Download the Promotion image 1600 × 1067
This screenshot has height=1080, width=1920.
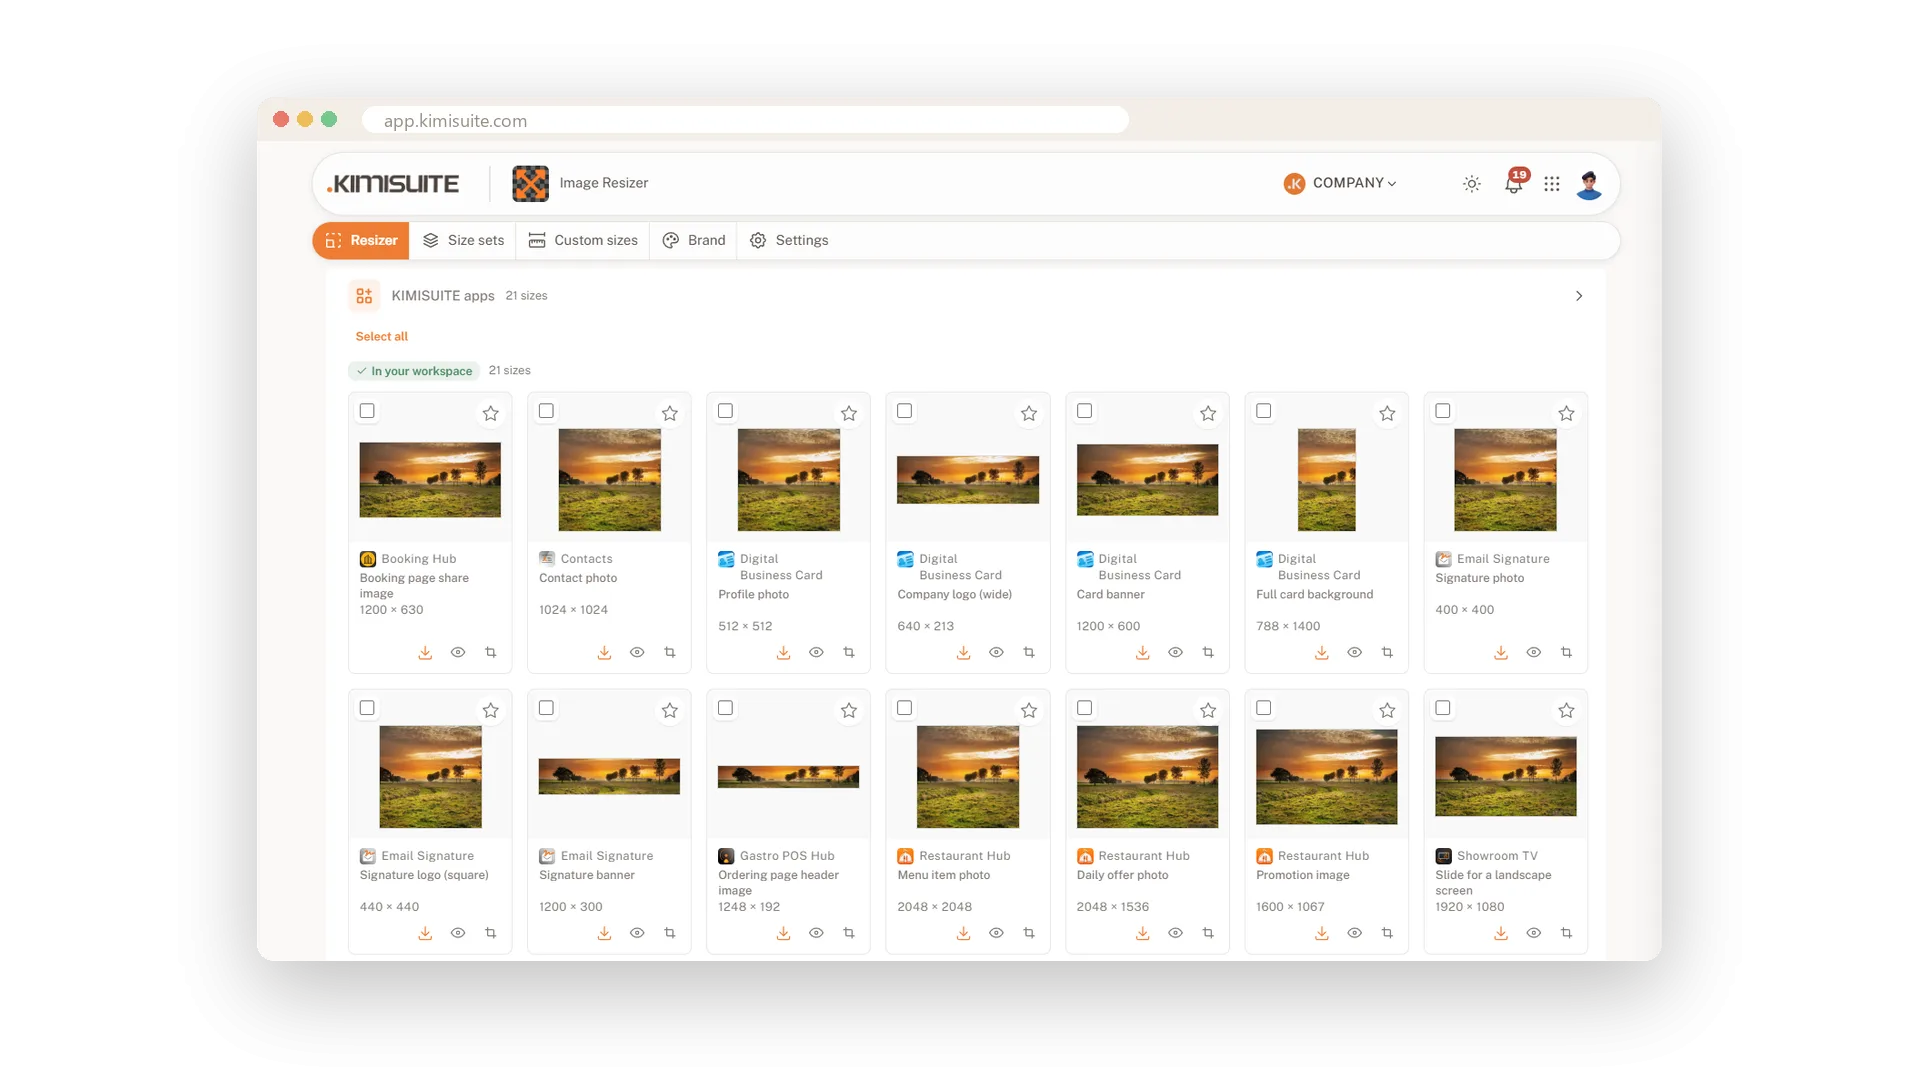click(x=1322, y=933)
